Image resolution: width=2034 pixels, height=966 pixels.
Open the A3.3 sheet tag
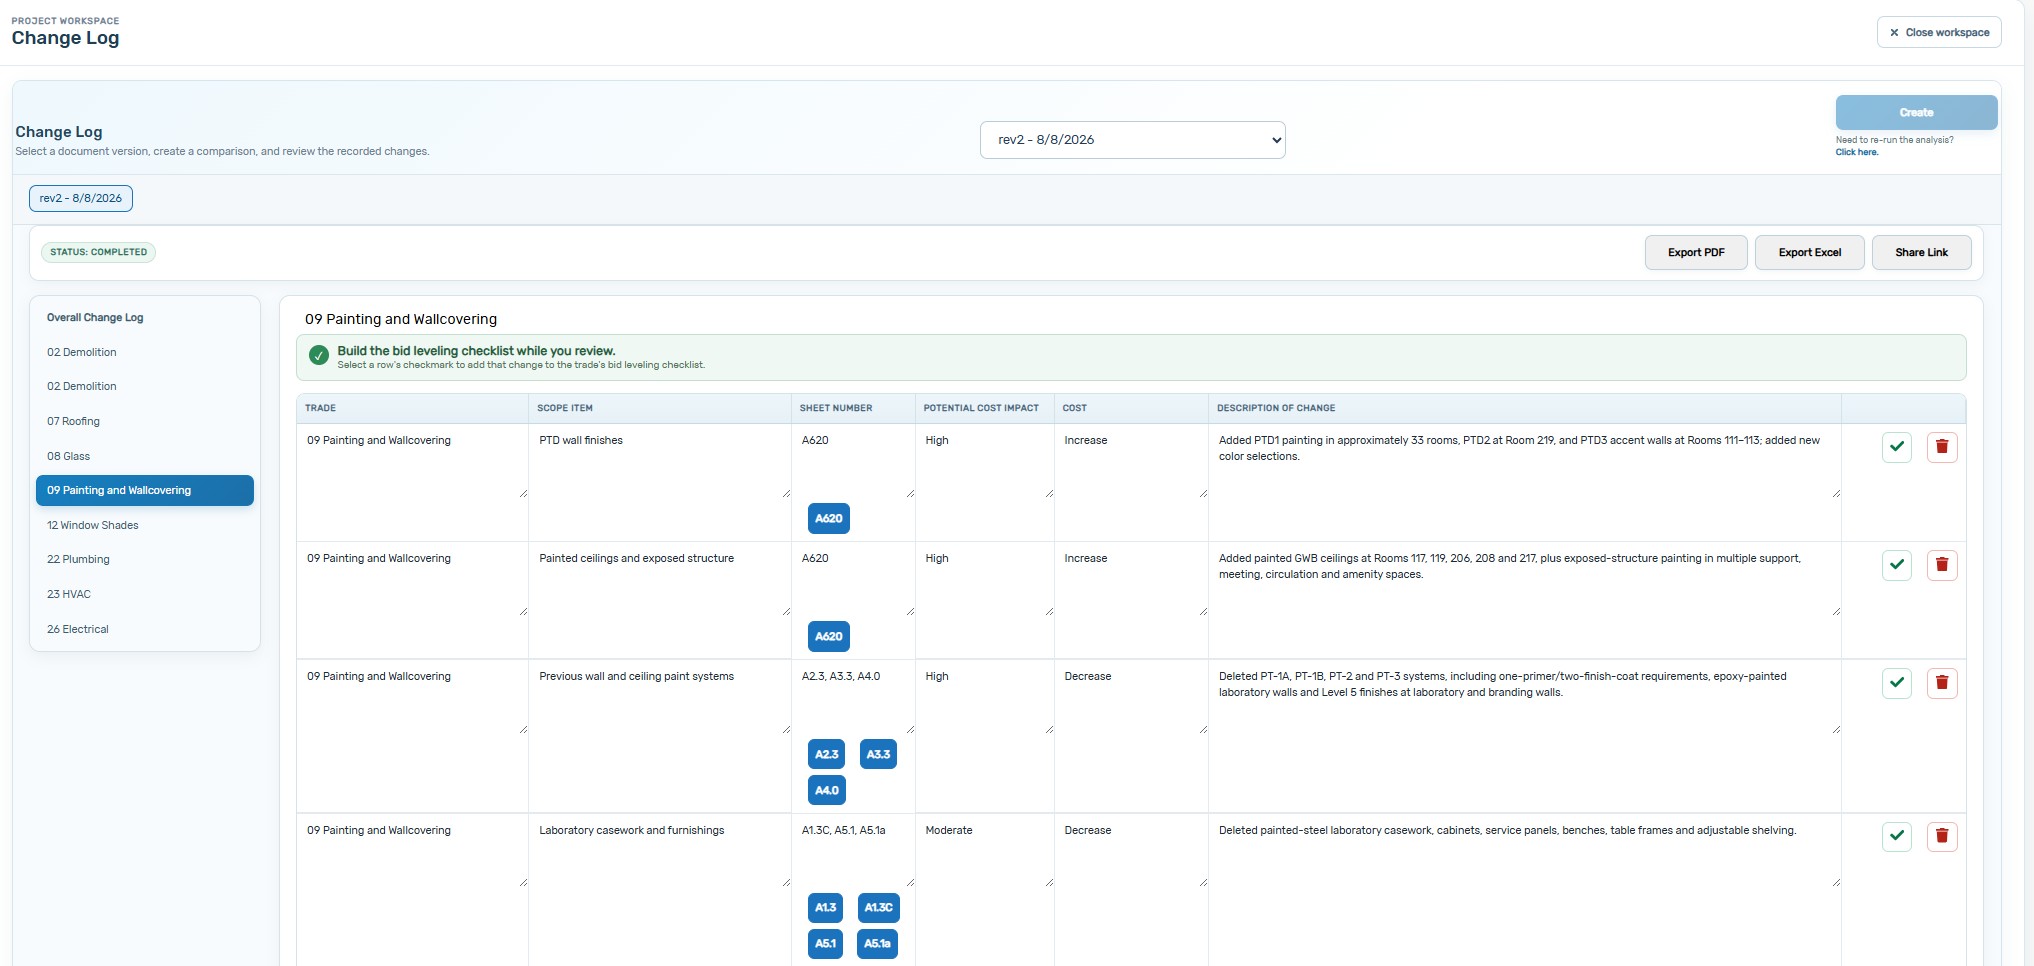878,754
